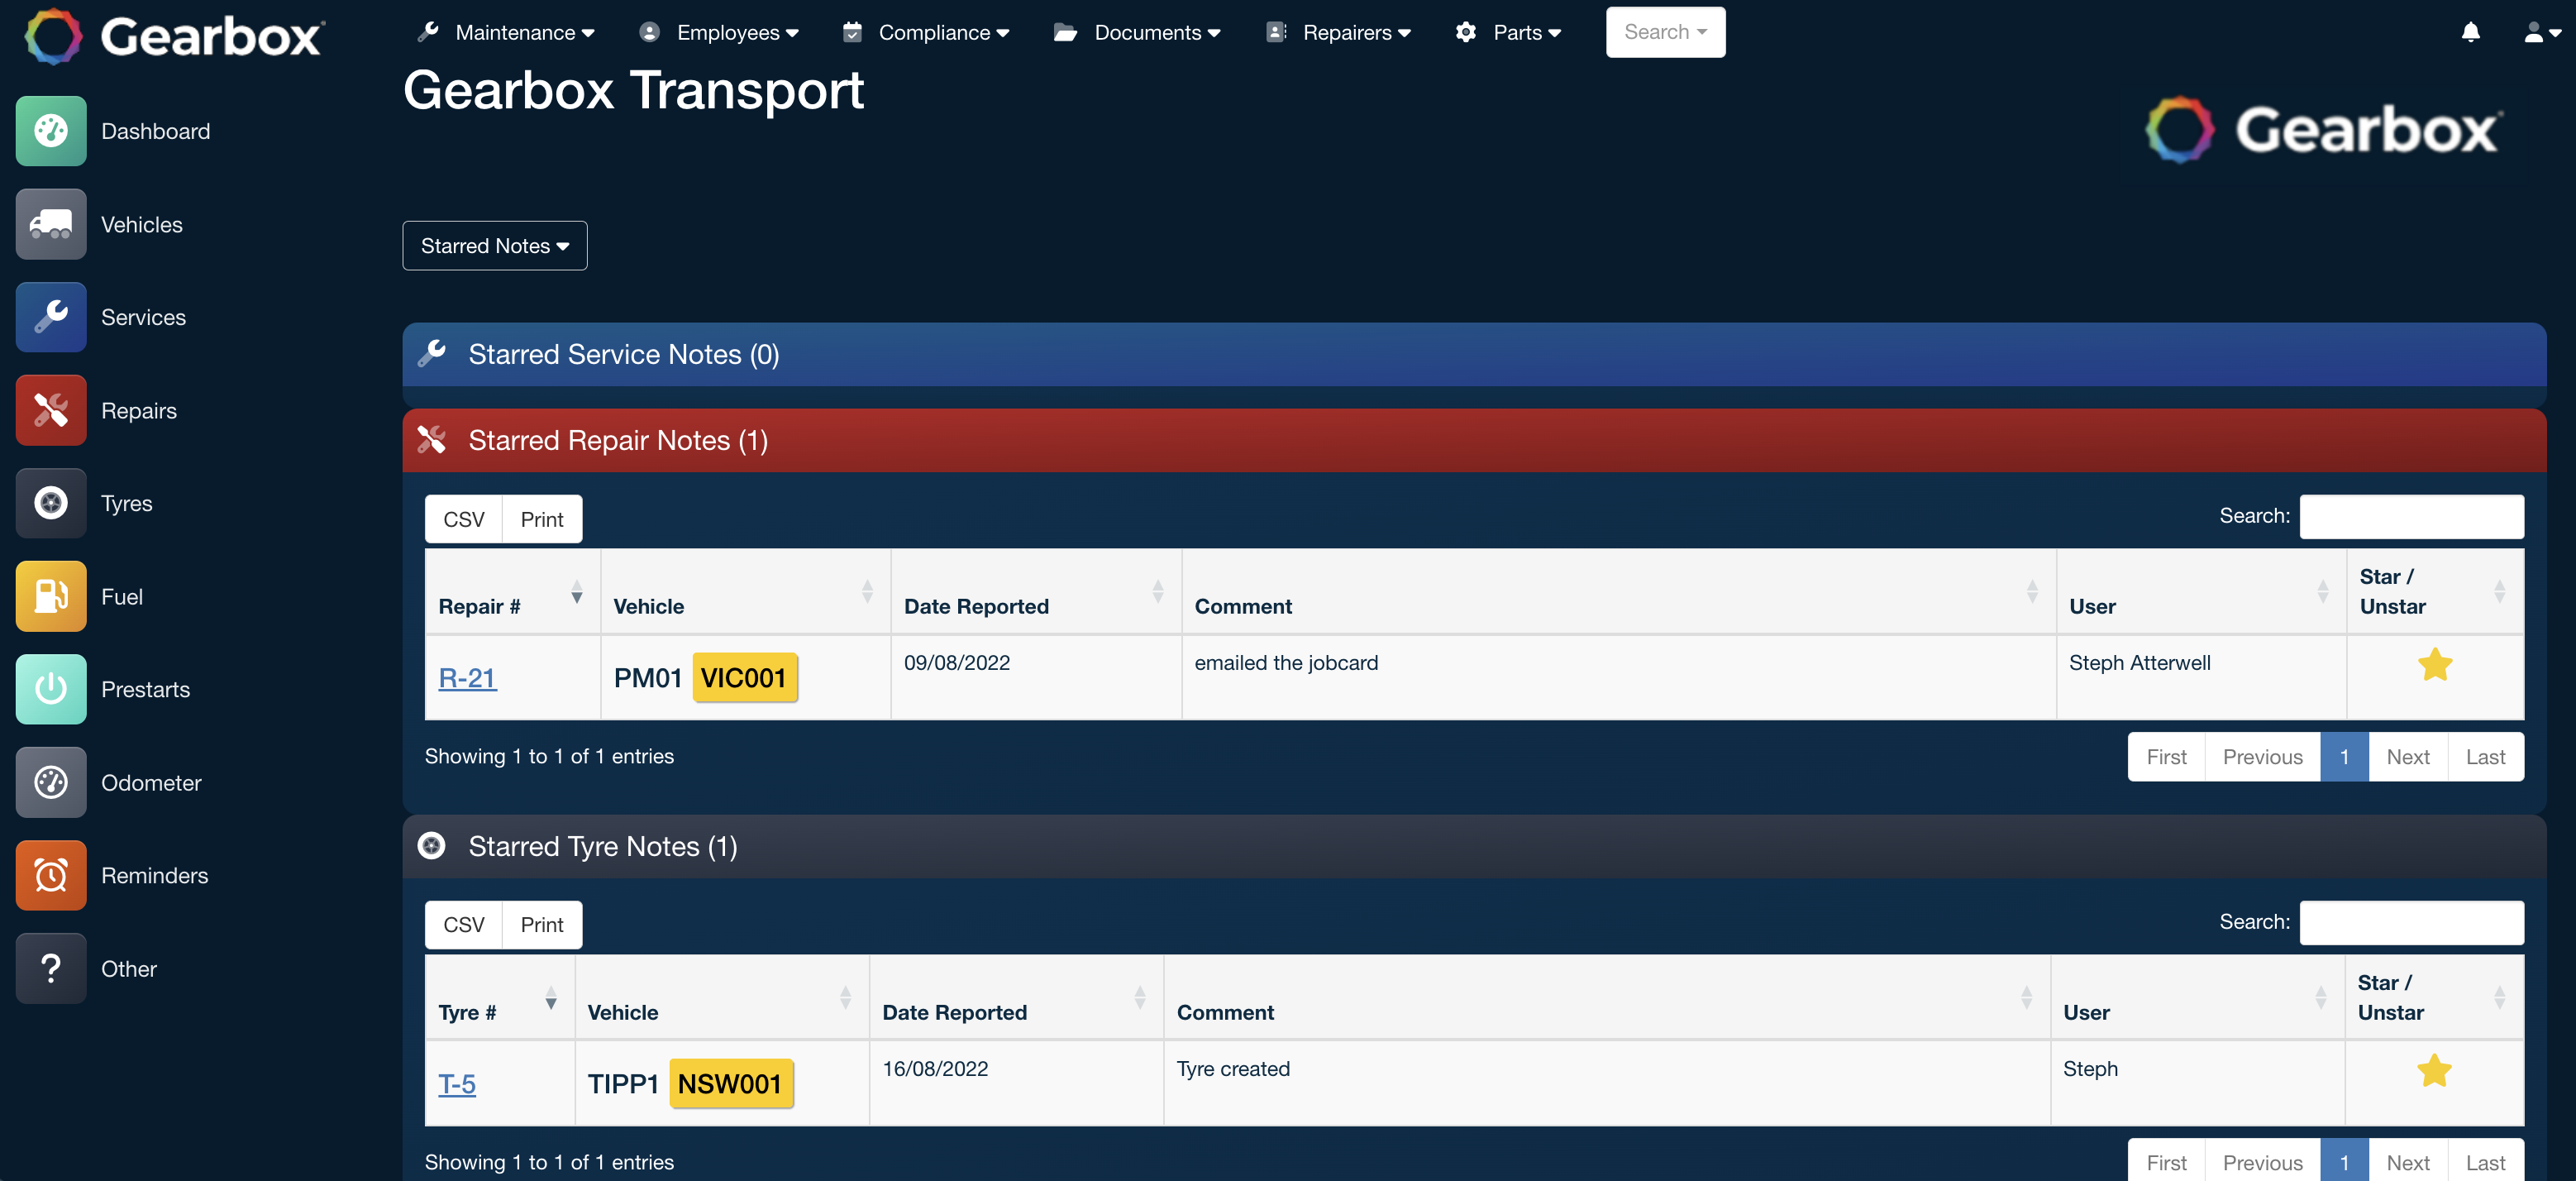Screen dimensions: 2576x1181
Task: Sort repair table by Repair #
Action: 512,591
